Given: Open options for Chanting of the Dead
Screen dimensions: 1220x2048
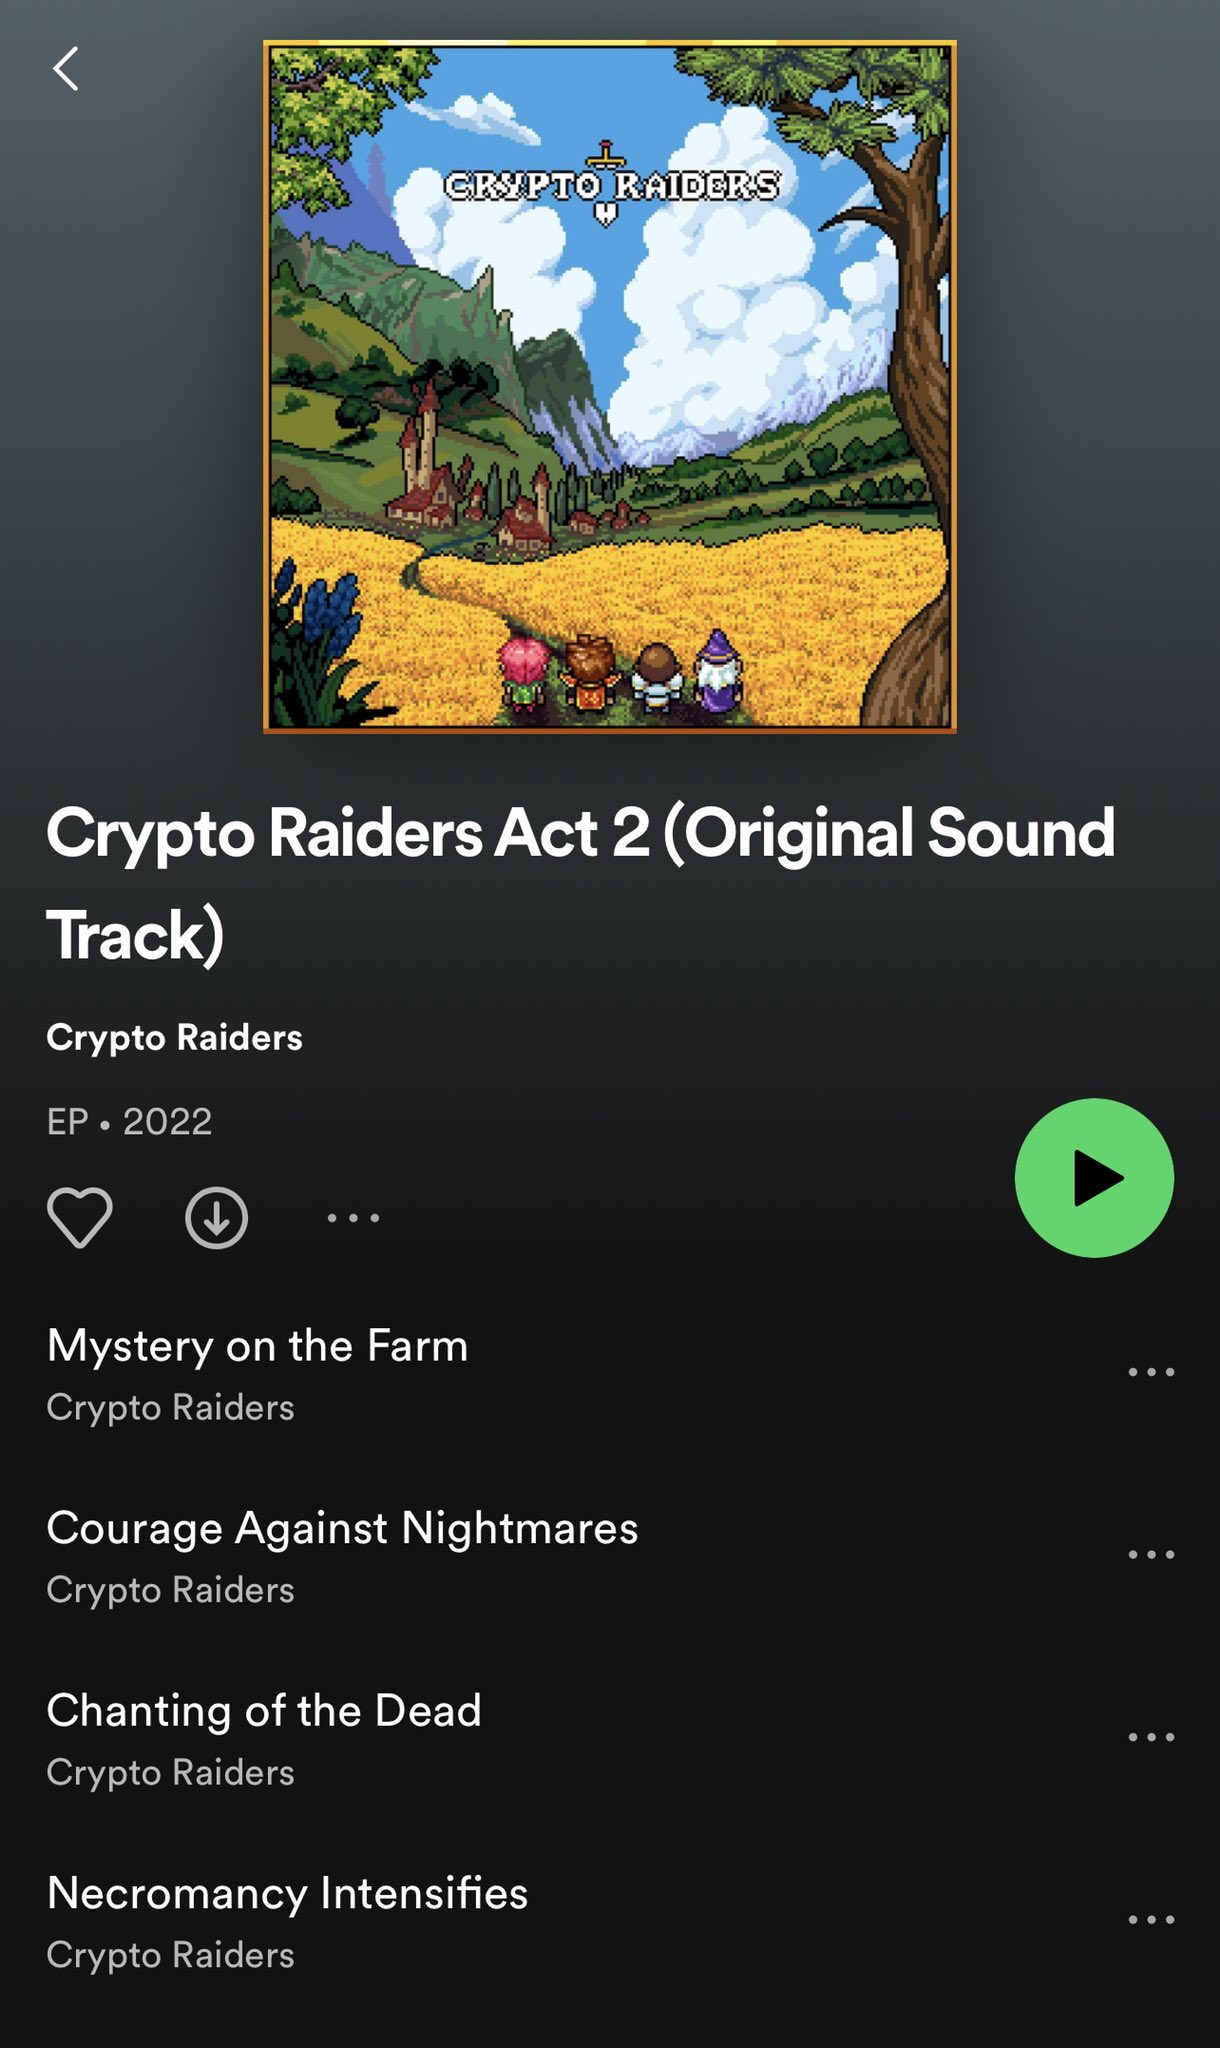Looking at the screenshot, I should pos(1151,1737).
